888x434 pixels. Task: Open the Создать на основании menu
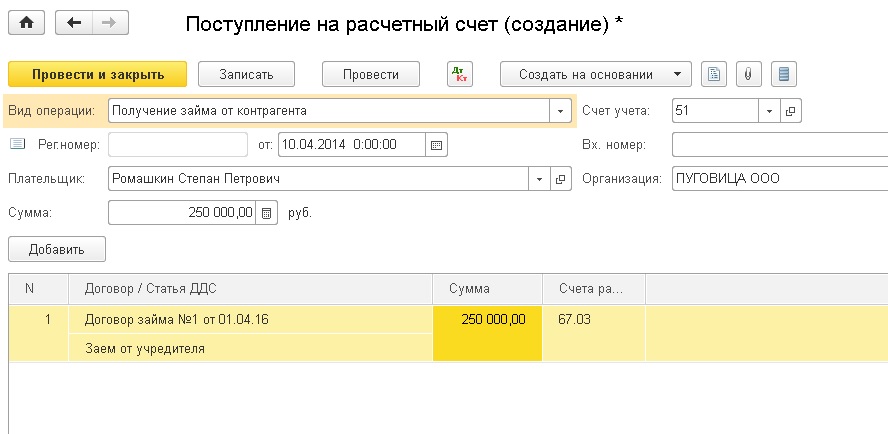(x=596, y=74)
